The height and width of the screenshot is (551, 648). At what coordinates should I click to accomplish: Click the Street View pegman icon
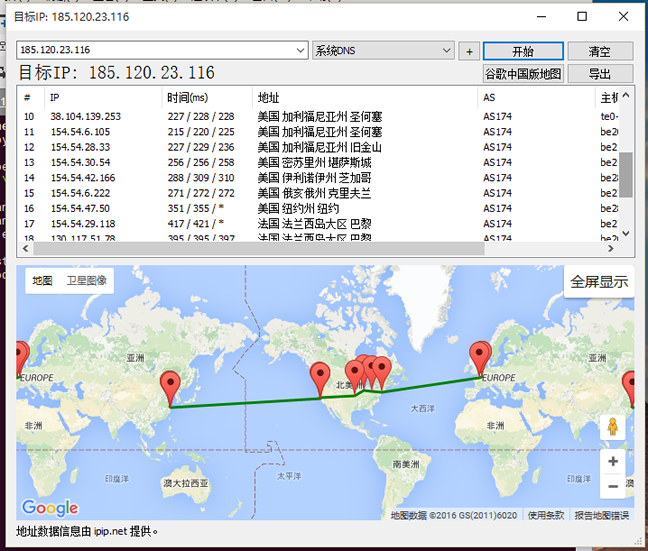(x=612, y=427)
